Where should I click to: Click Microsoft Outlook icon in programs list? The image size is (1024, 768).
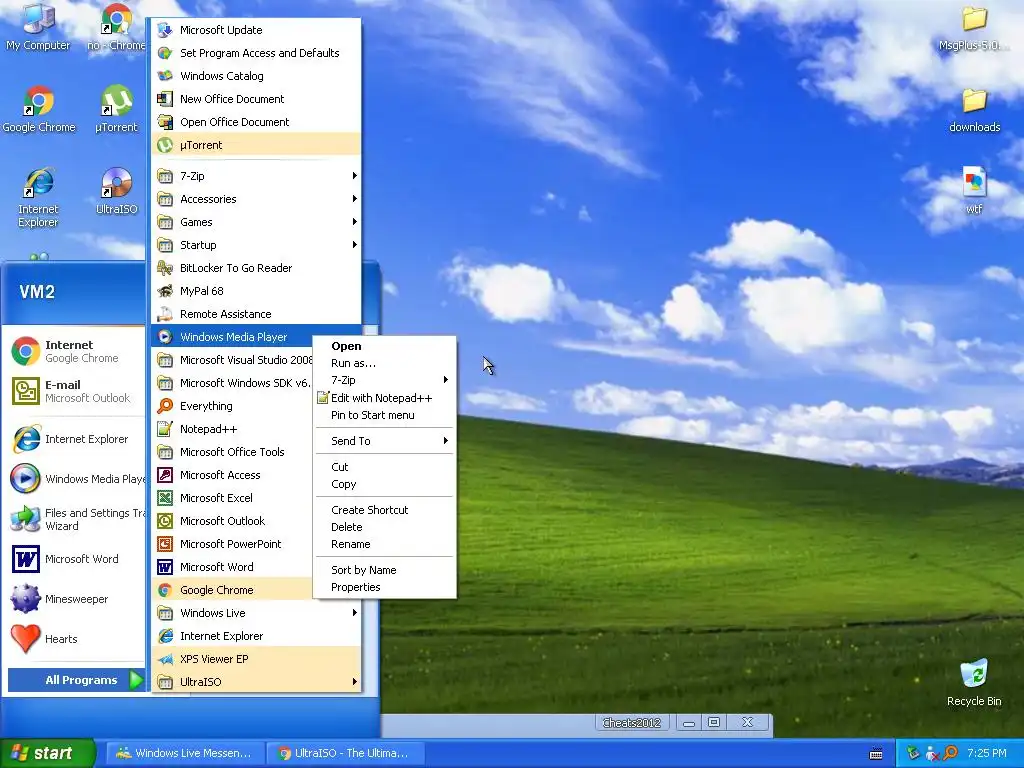(165, 521)
